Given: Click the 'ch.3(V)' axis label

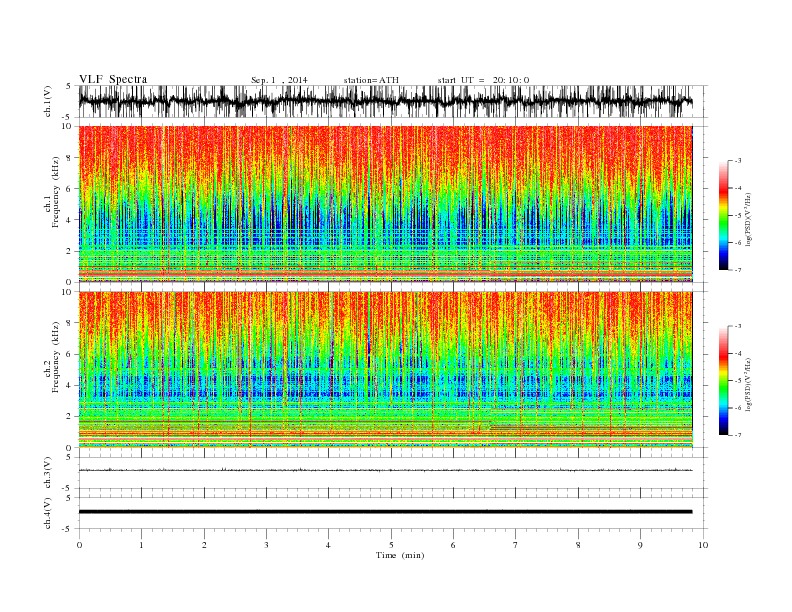Looking at the screenshot, I should point(48,473).
